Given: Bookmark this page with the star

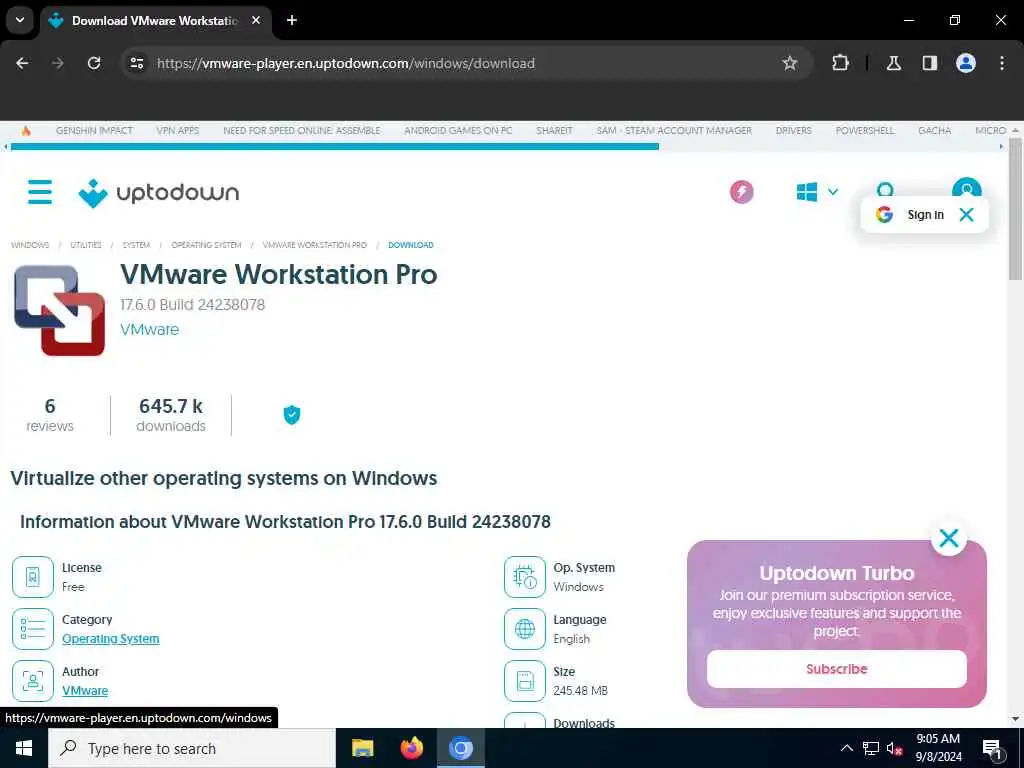Looking at the screenshot, I should pyautogui.click(x=790, y=63).
